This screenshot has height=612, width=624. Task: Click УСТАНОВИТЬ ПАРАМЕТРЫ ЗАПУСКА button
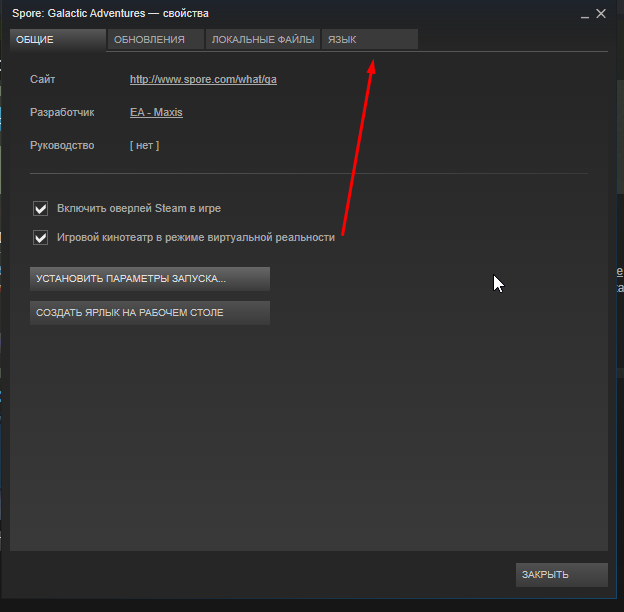pyautogui.click(x=150, y=279)
